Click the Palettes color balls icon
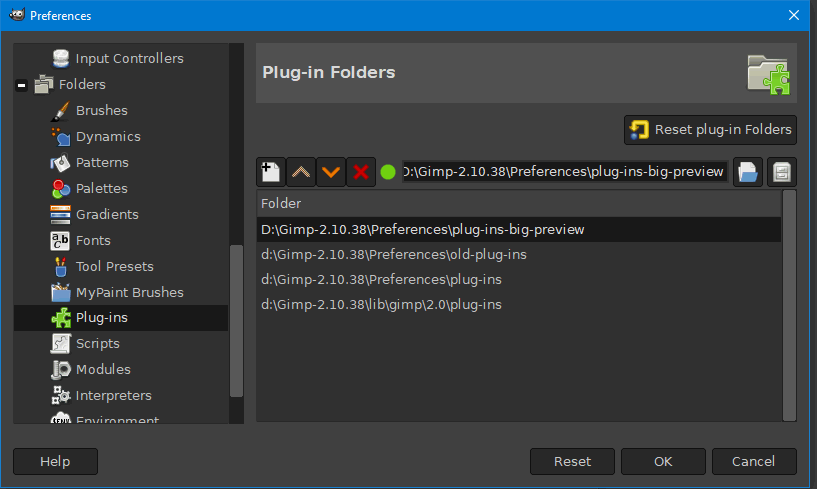 [60, 189]
